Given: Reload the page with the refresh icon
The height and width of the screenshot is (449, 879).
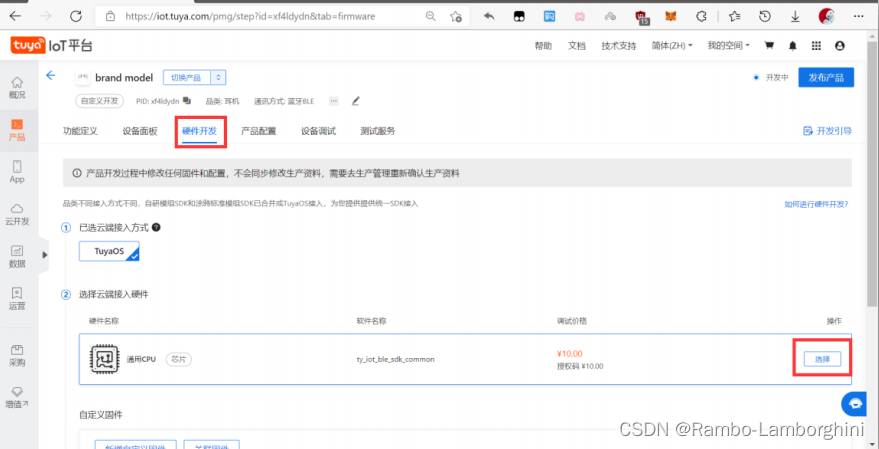Looking at the screenshot, I should tap(76, 16).
